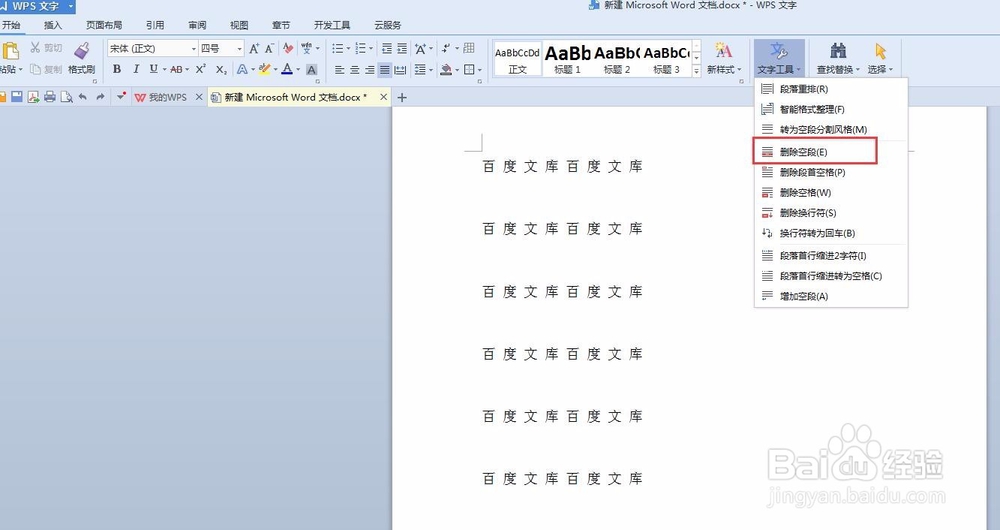
Task: Choose 段落重排(R) menu item
Action: click(x=830, y=89)
